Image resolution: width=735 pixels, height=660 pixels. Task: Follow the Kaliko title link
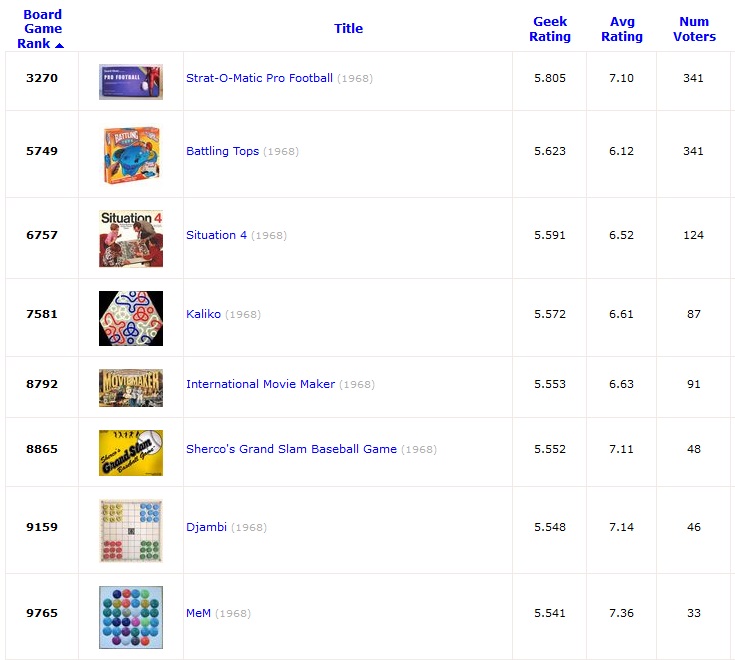[203, 314]
